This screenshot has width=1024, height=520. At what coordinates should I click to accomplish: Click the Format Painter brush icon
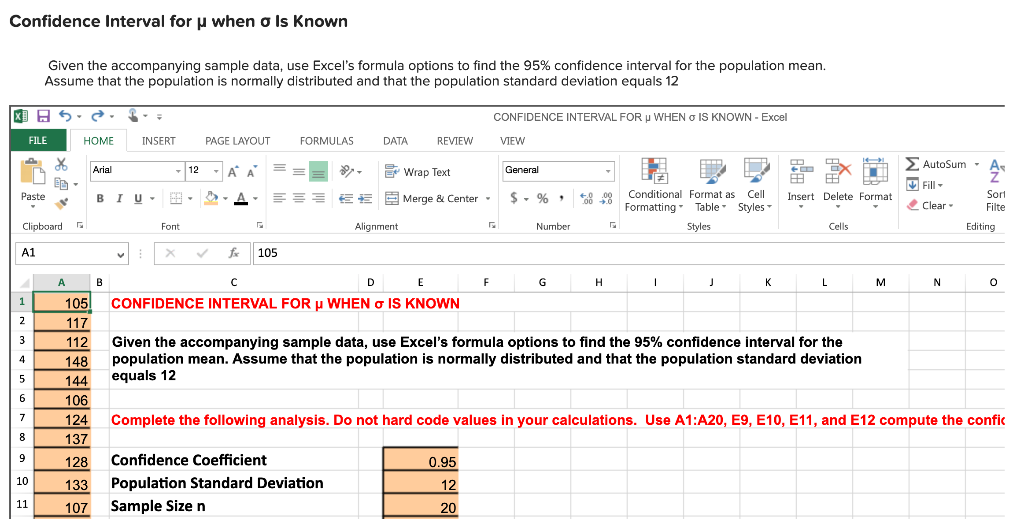pyautogui.click(x=61, y=204)
